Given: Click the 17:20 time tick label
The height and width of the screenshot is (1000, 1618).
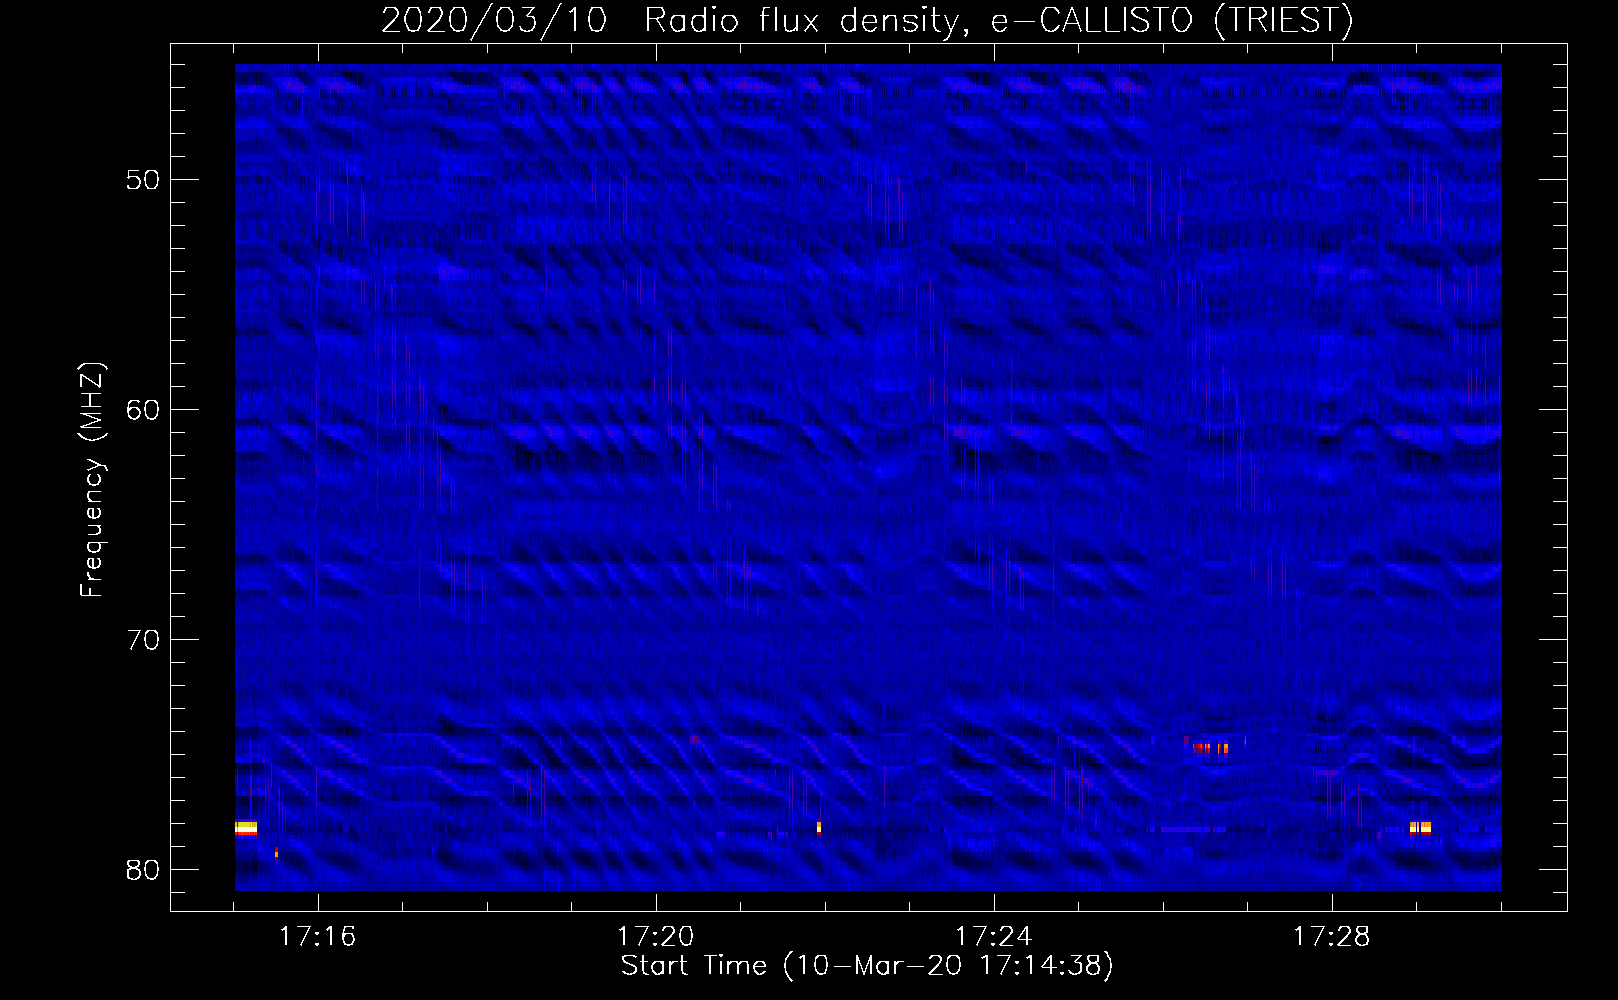Looking at the screenshot, I should pyautogui.click(x=655, y=937).
